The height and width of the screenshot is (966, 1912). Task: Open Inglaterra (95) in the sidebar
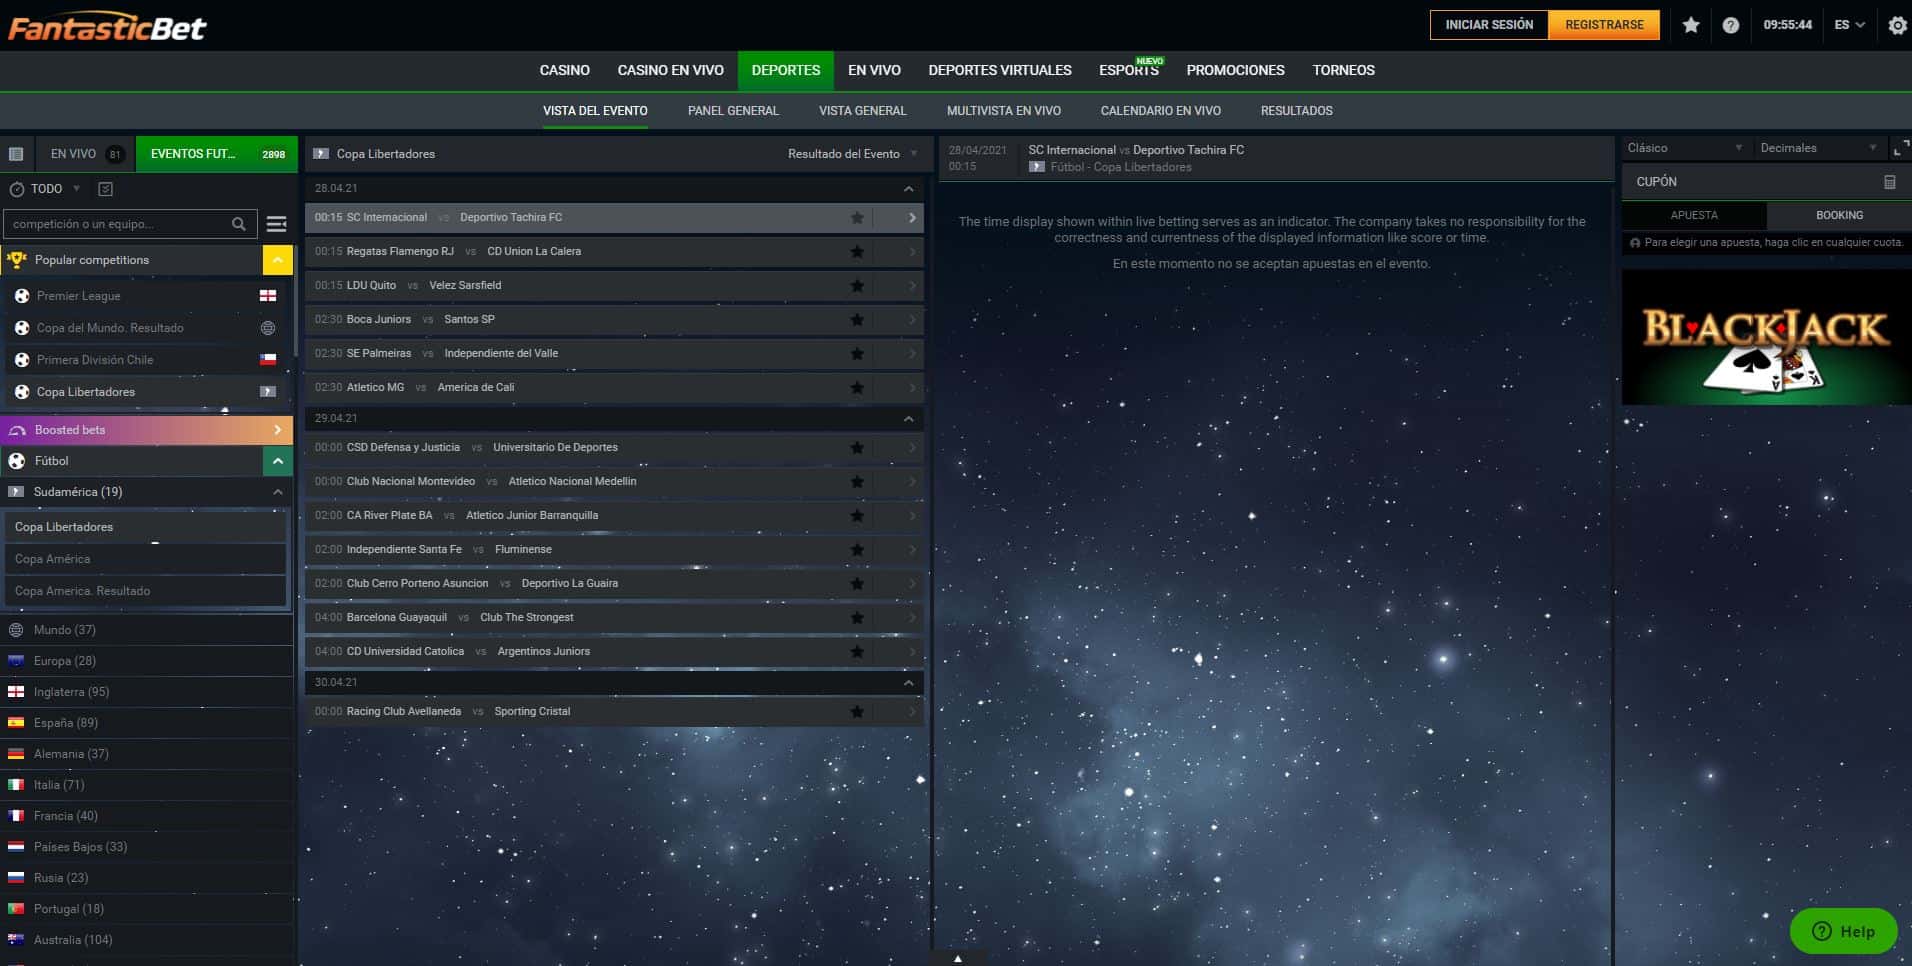click(x=146, y=692)
